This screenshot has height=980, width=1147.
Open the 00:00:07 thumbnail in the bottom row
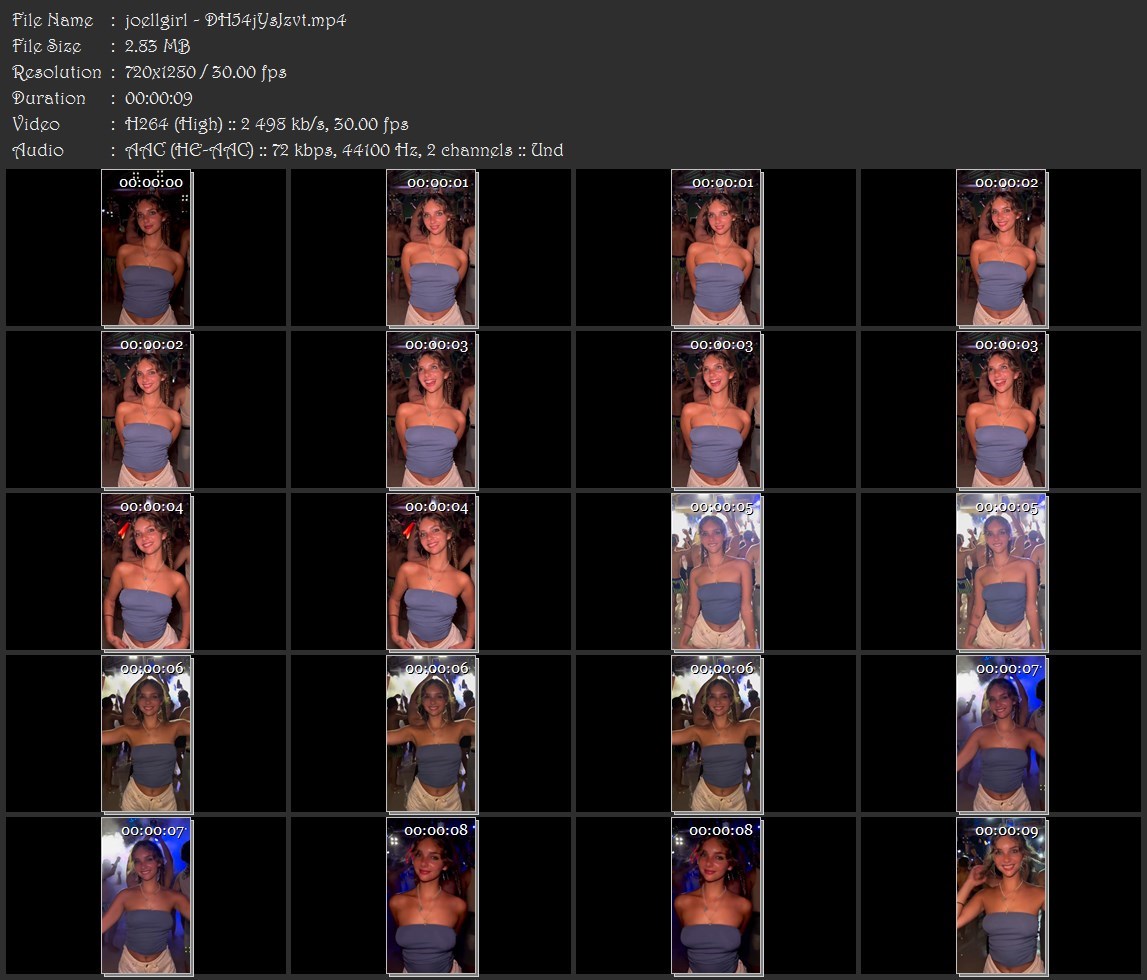coord(146,896)
